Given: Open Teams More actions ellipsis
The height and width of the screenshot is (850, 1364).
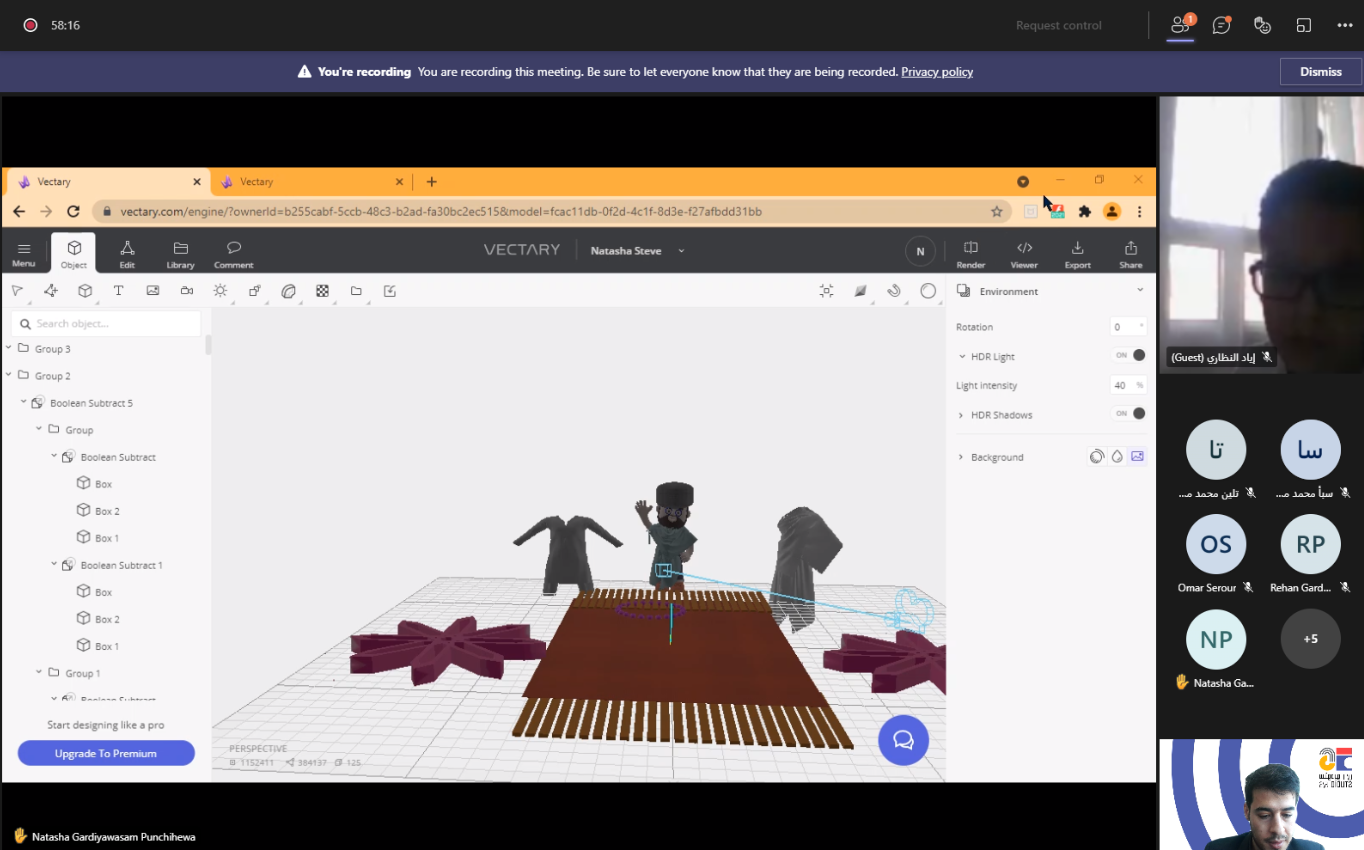Looking at the screenshot, I should coord(1345,25).
